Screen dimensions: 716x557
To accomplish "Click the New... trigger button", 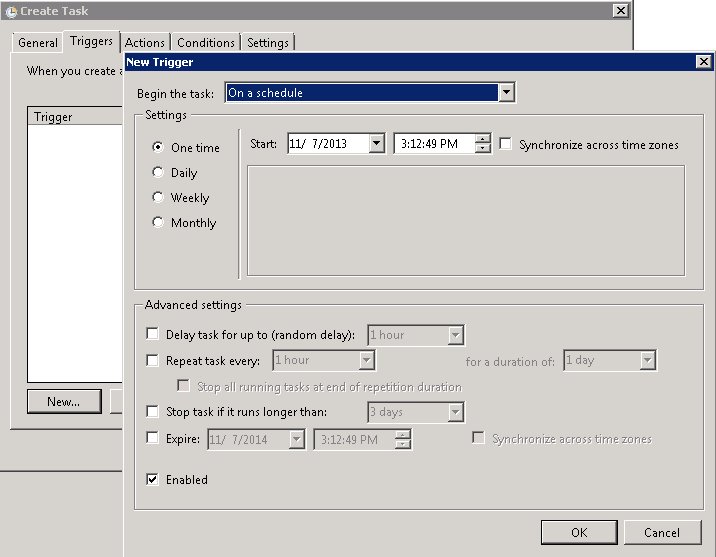I will coord(63,401).
